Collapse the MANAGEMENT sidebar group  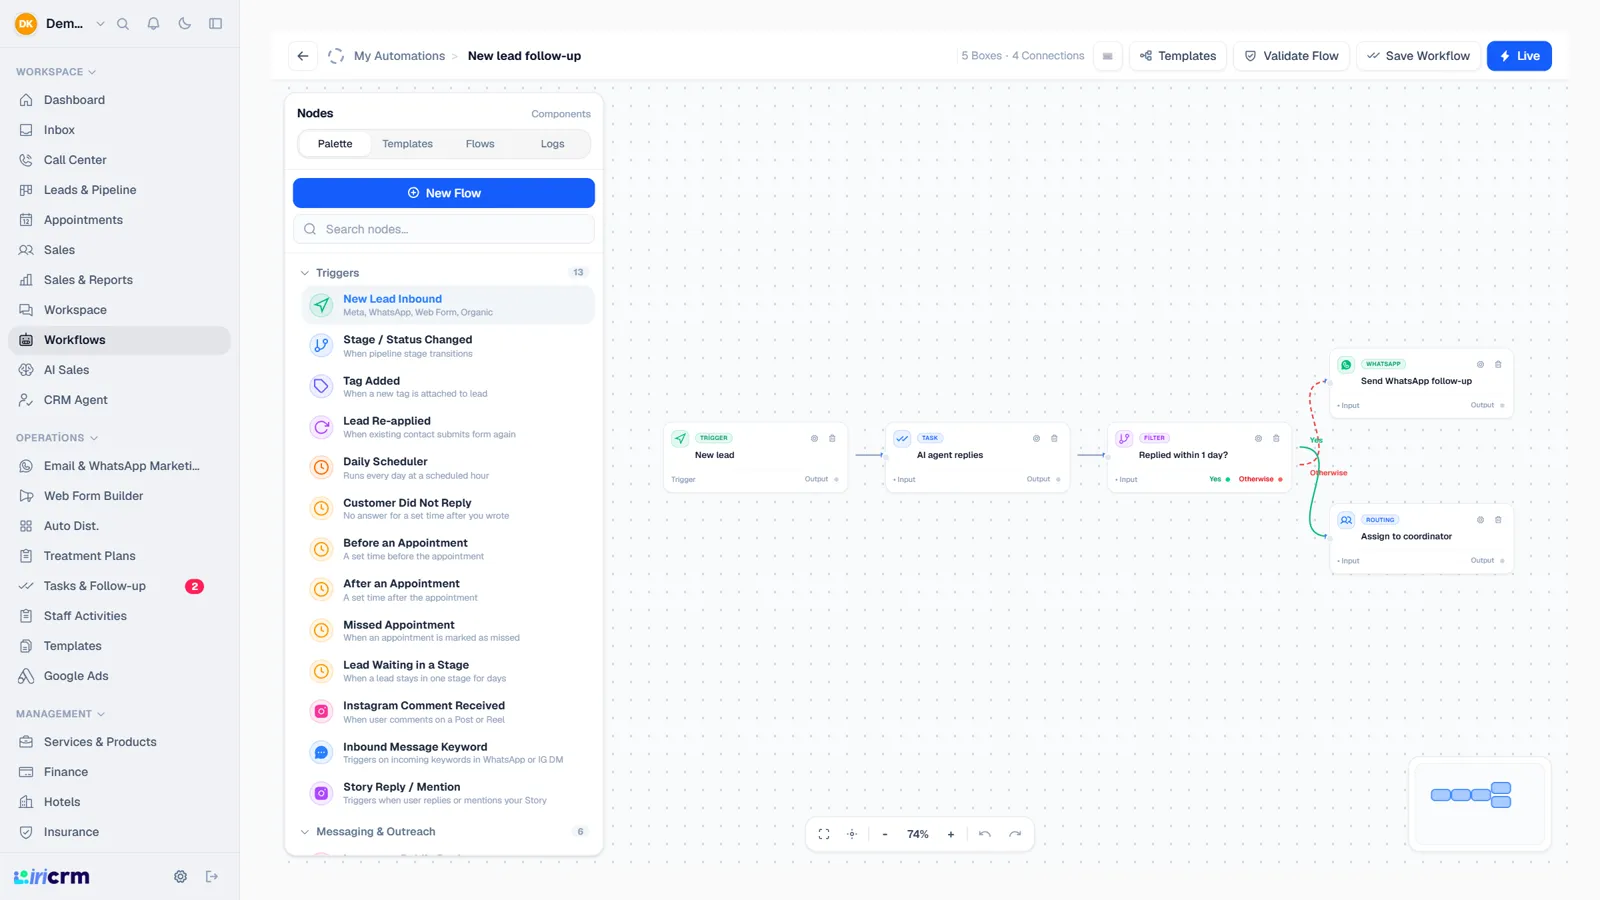point(60,714)
